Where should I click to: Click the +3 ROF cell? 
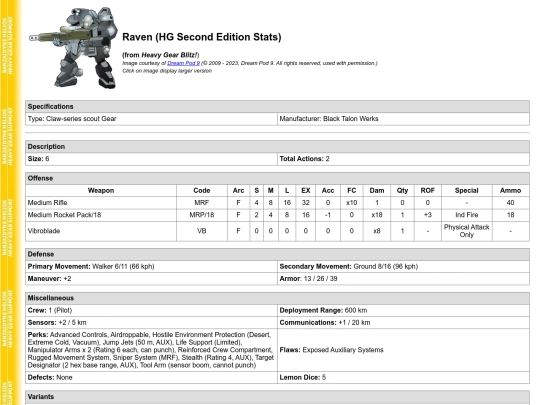[428, 215]
